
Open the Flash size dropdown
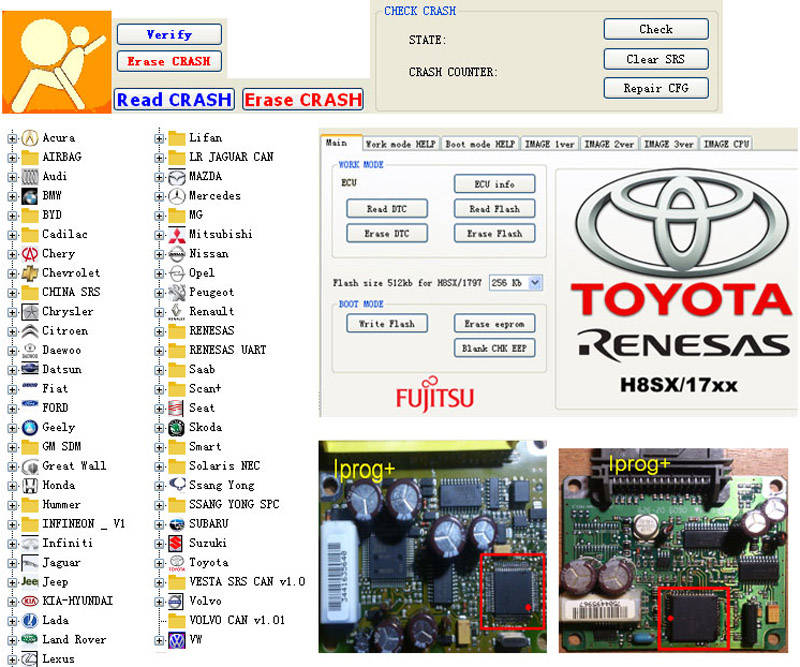(x=535, y=283)
